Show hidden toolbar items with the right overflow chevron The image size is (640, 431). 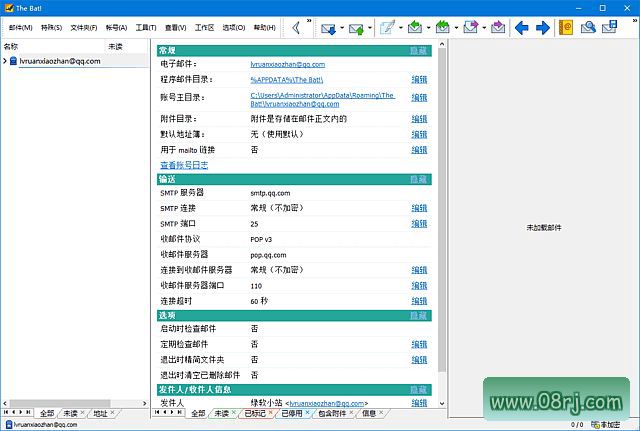pyautogui.click(x=634, y=20)
